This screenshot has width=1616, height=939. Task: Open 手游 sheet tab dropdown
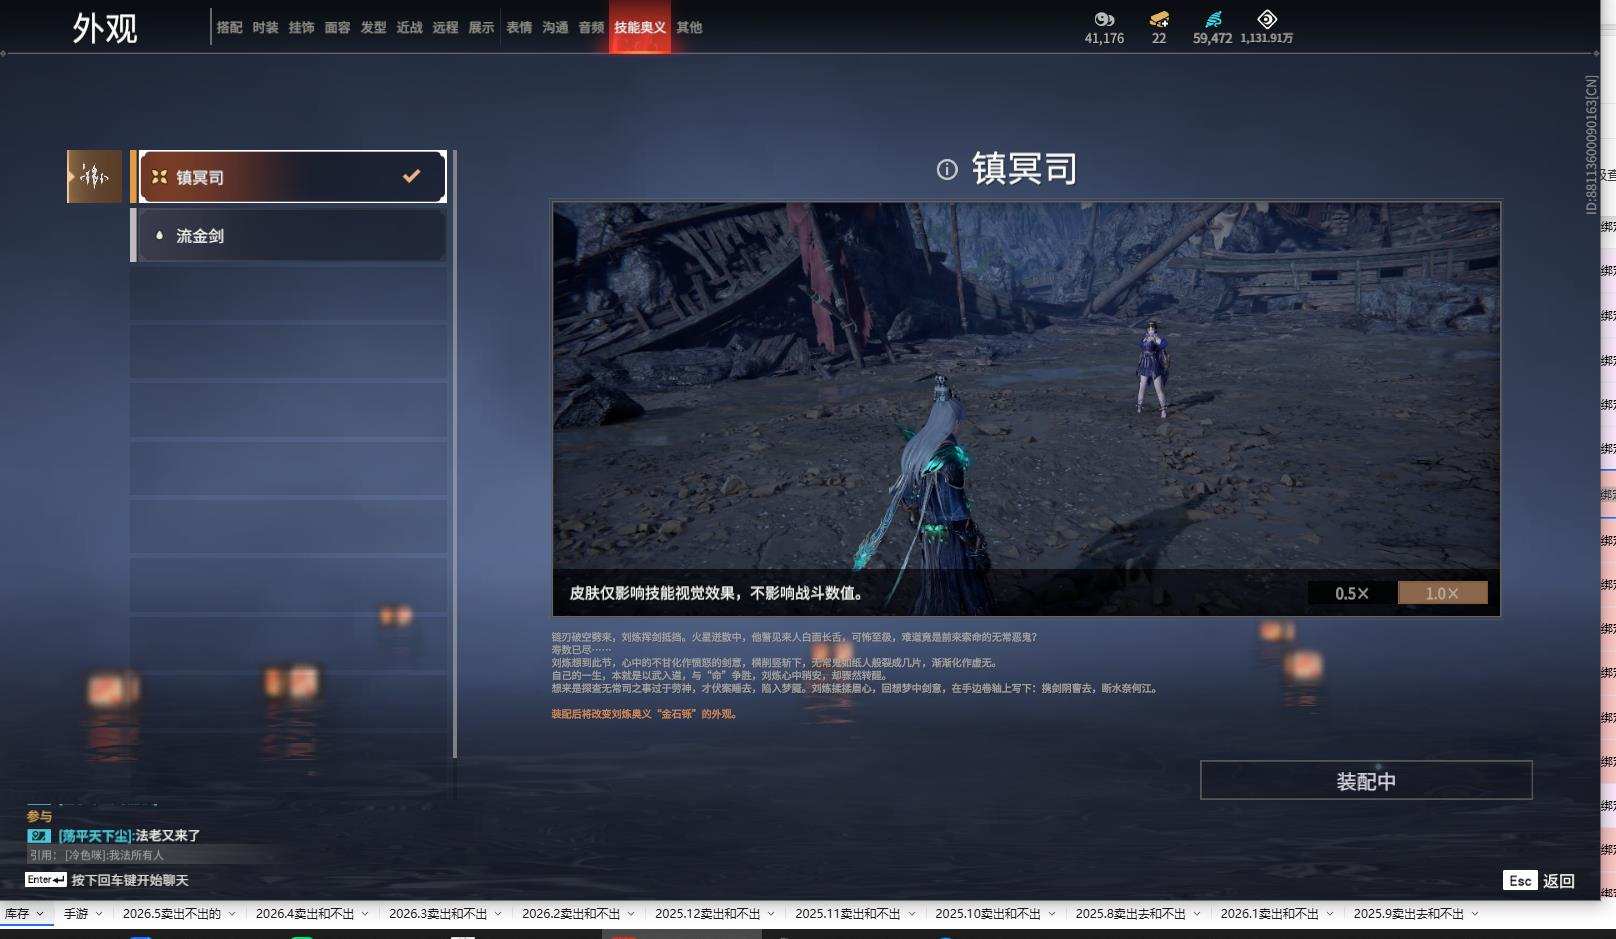tap(99, 914)
